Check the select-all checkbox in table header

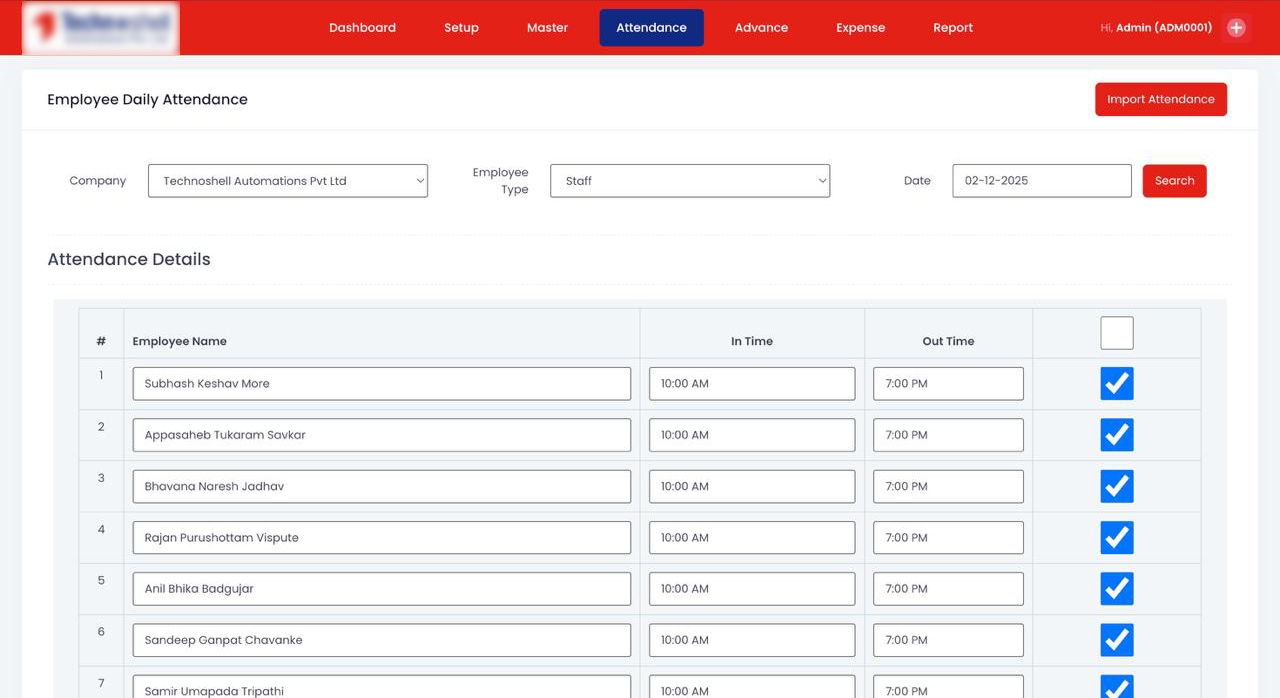(1116, 332)
